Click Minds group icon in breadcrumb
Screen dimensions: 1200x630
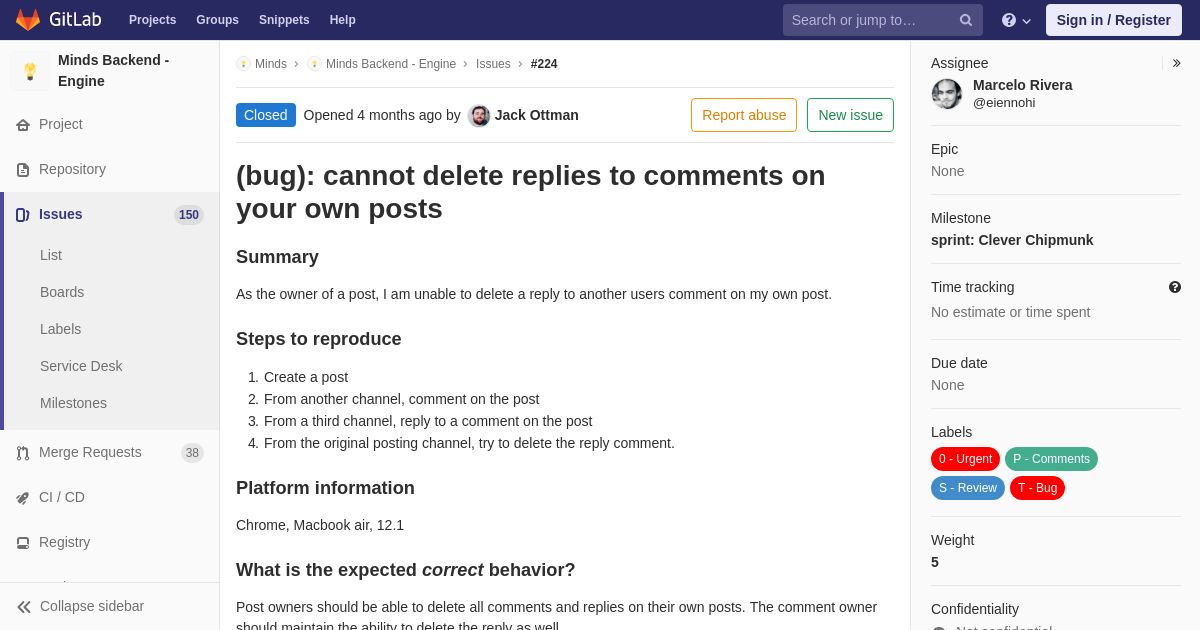coord(243,64)
